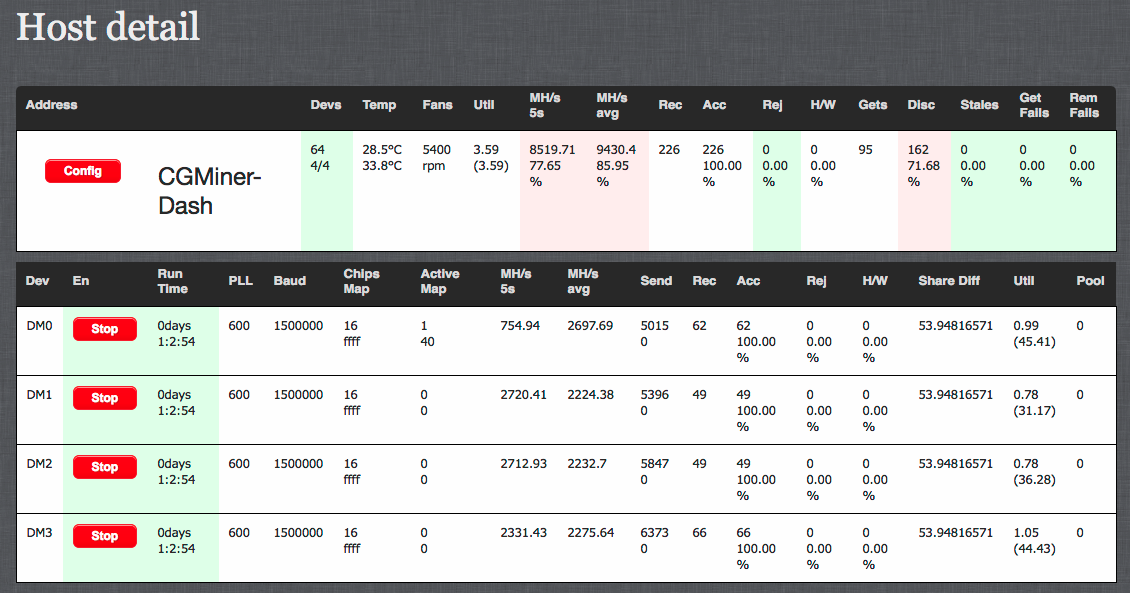Click DM0 hashrate 754.94

(520, 326)
